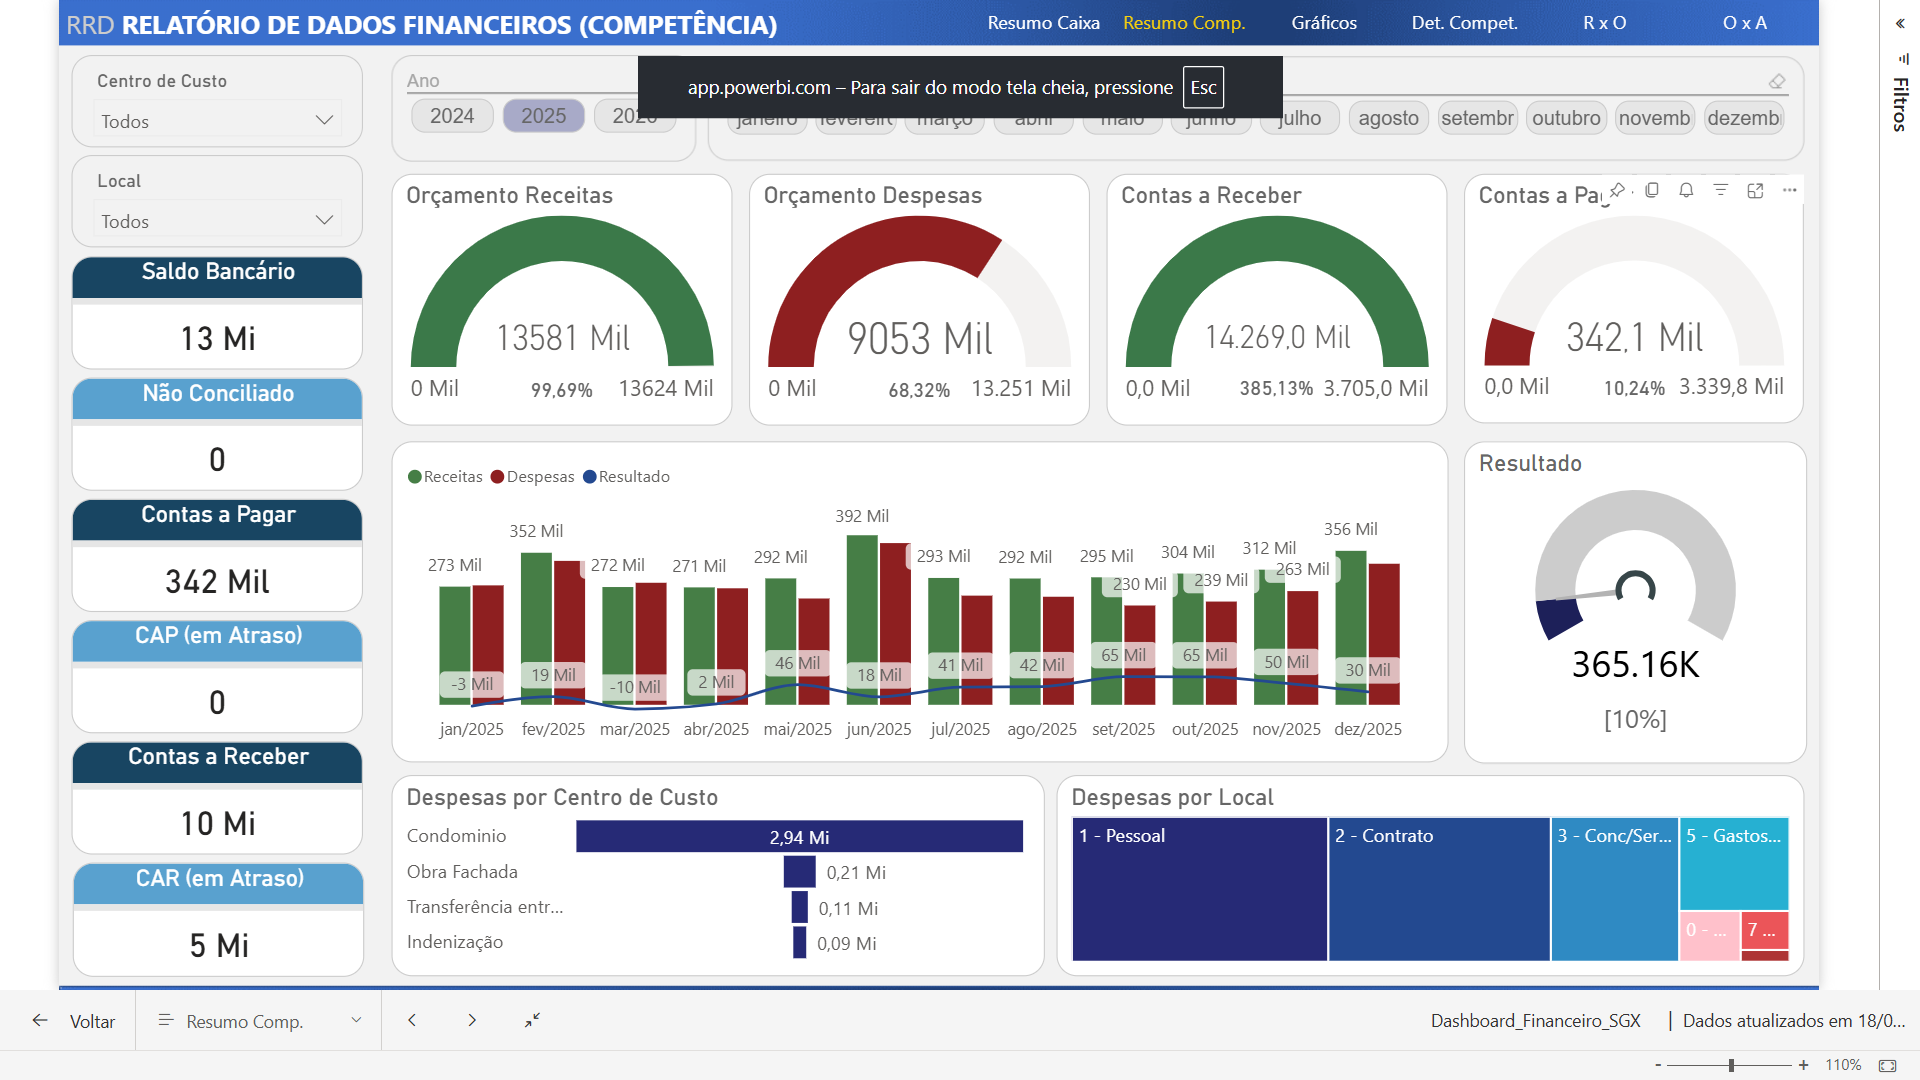Viewport: 1920px width, 1080px height.
Task: Click the Saldo Bancário card header
Action: 217,277
